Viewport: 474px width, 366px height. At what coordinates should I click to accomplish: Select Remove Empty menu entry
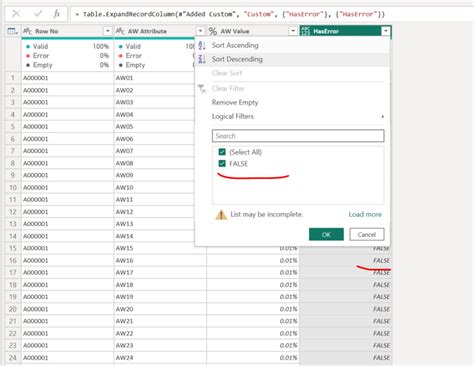292,103
